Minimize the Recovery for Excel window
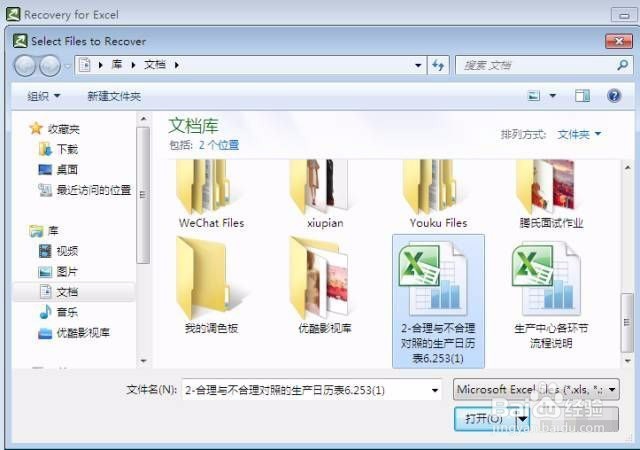640x450 pixels. point(624,15)
